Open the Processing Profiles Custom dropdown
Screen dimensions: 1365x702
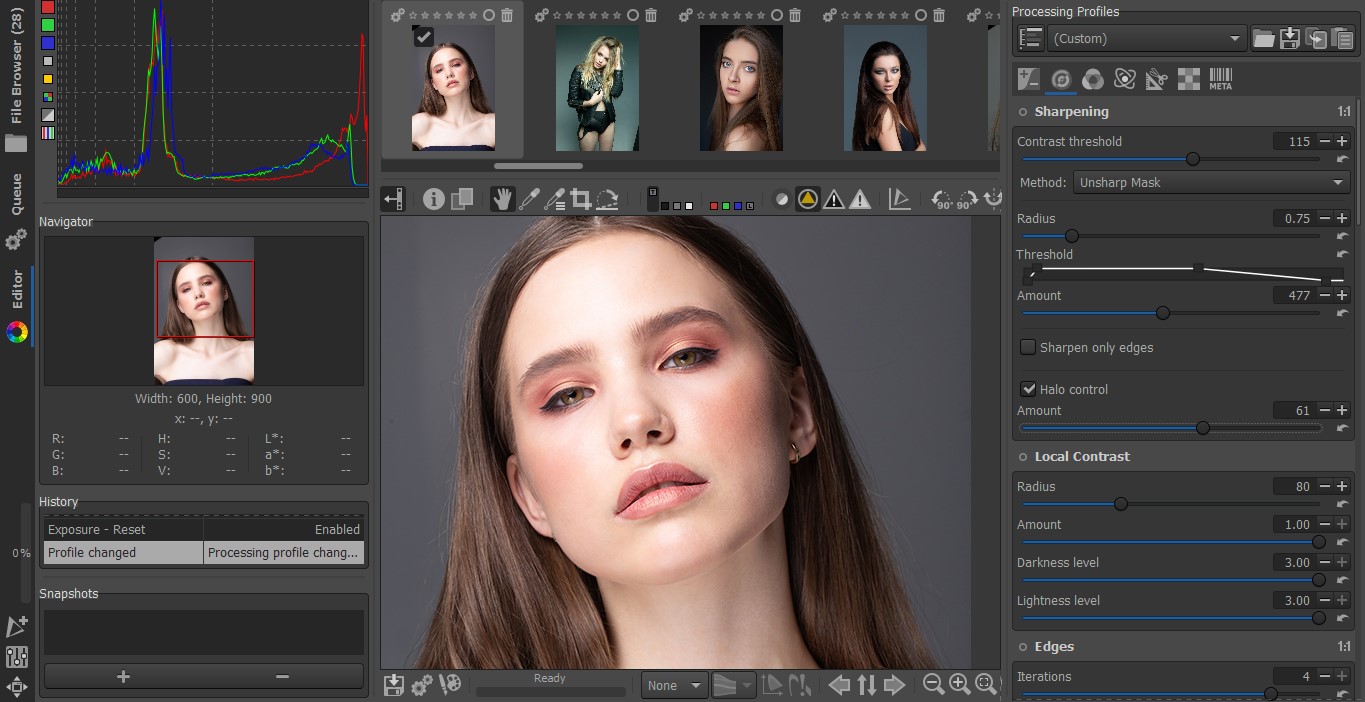1145,39
